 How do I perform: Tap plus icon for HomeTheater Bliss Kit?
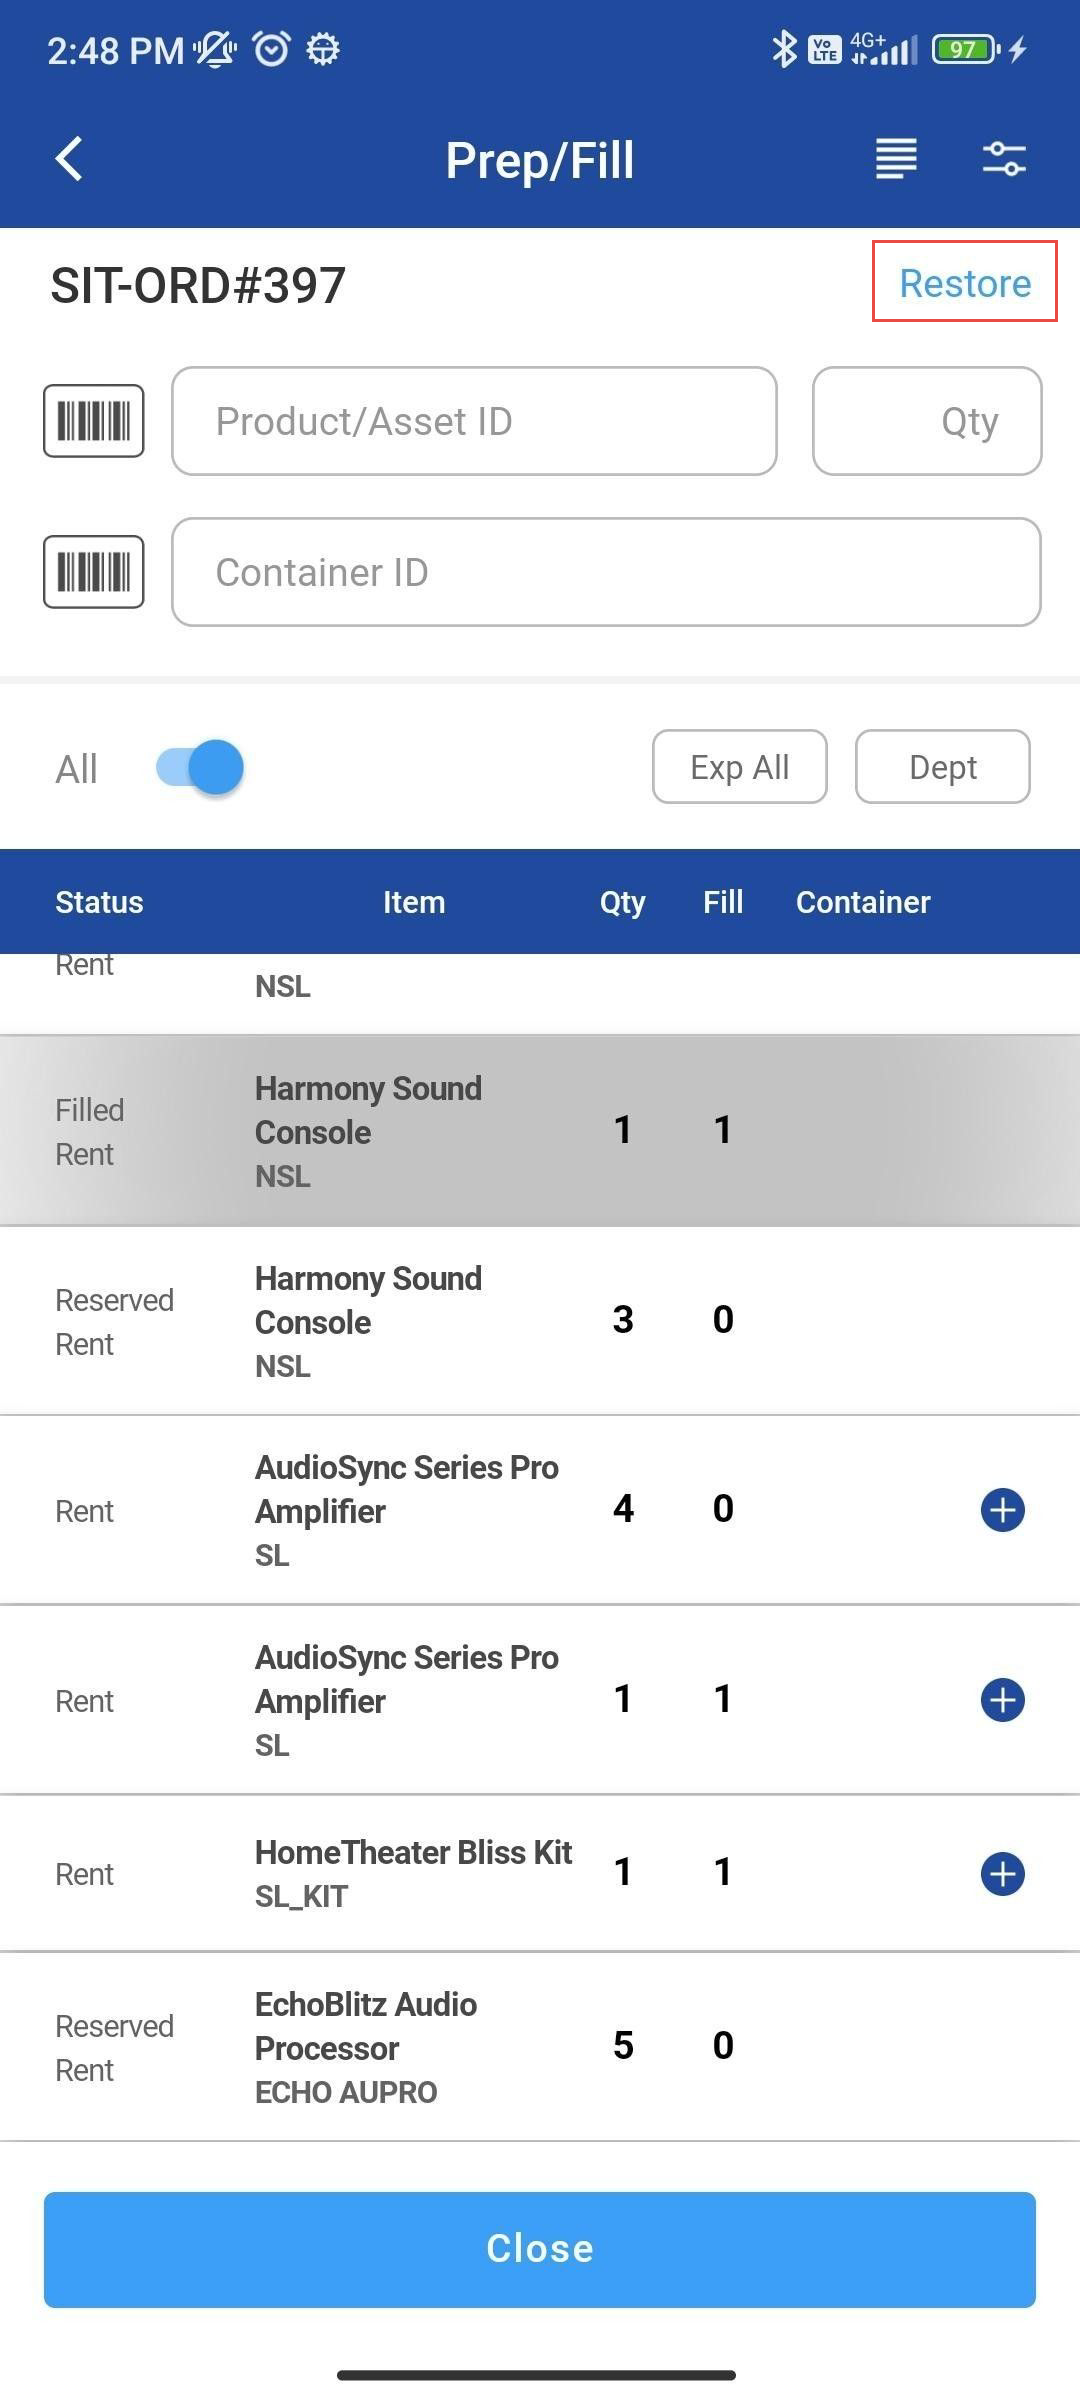1002,1874
